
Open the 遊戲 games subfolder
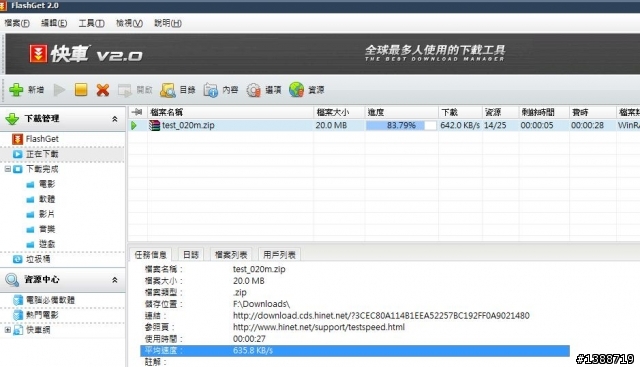47,244
